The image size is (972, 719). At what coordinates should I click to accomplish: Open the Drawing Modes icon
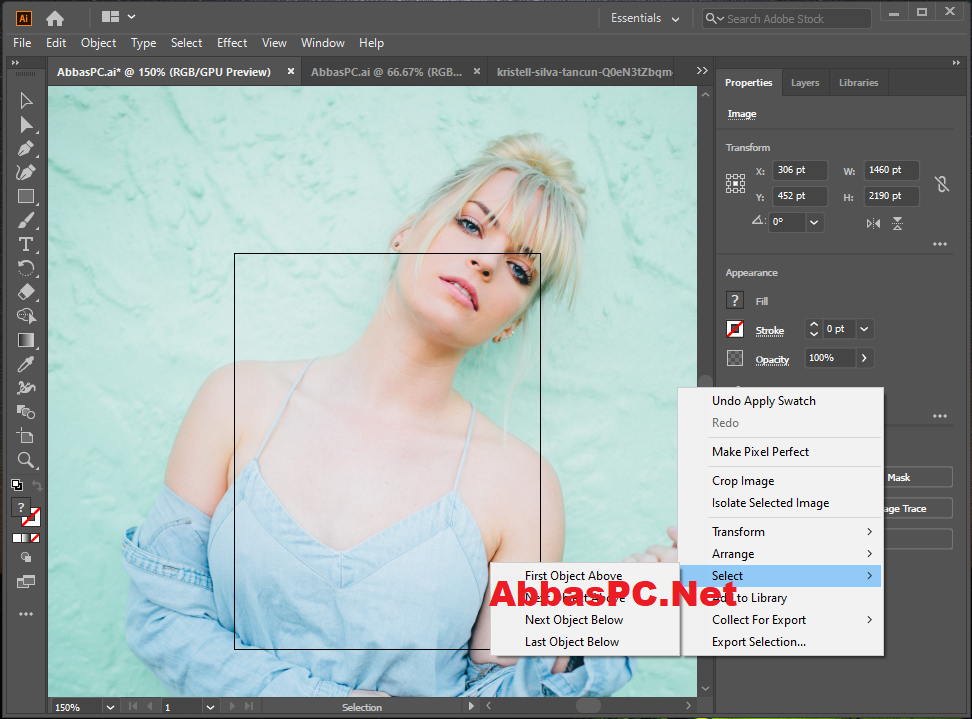tap(25, 557)
